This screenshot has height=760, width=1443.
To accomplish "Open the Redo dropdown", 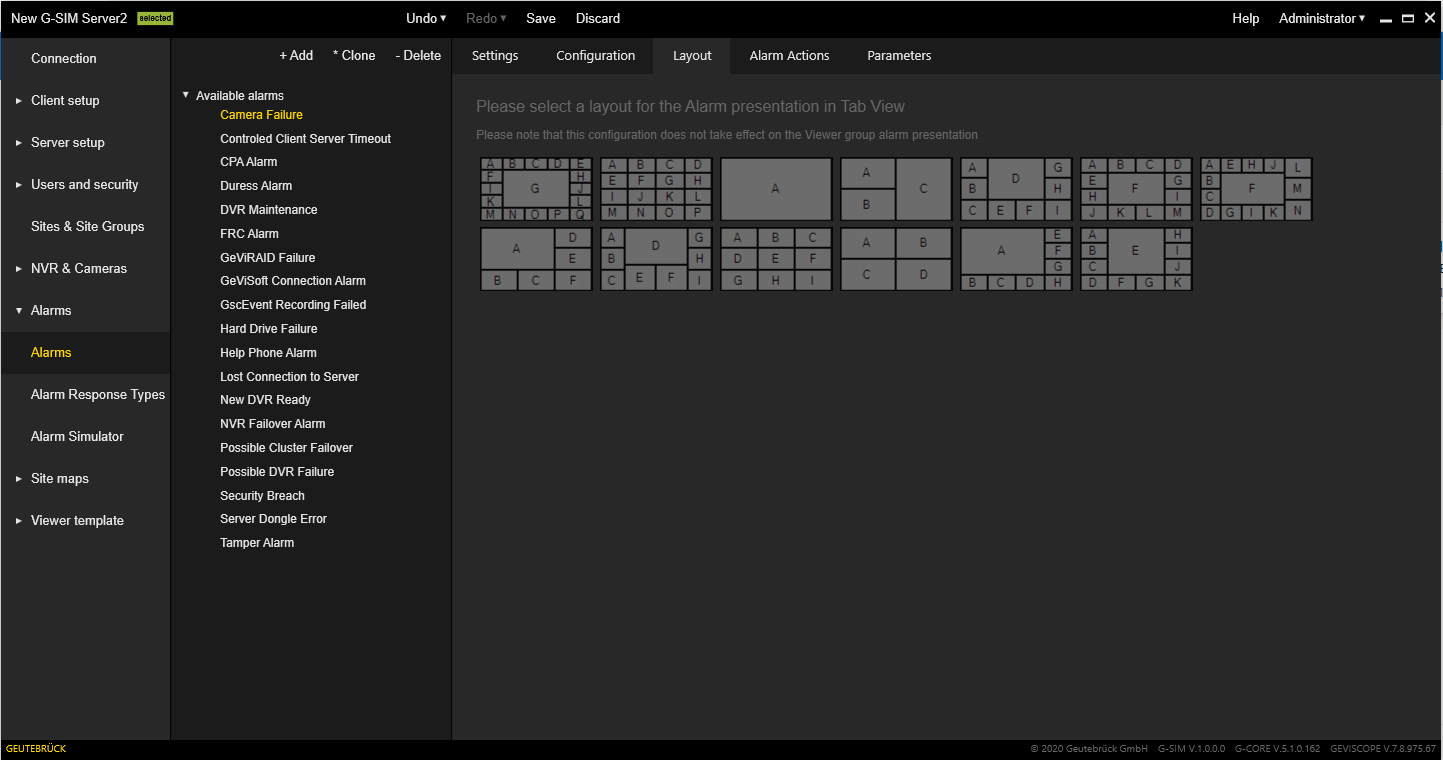I will coord(487,18).
